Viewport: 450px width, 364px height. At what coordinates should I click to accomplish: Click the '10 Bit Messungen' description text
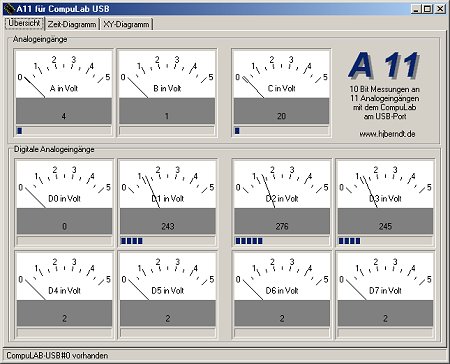[384, 103]
